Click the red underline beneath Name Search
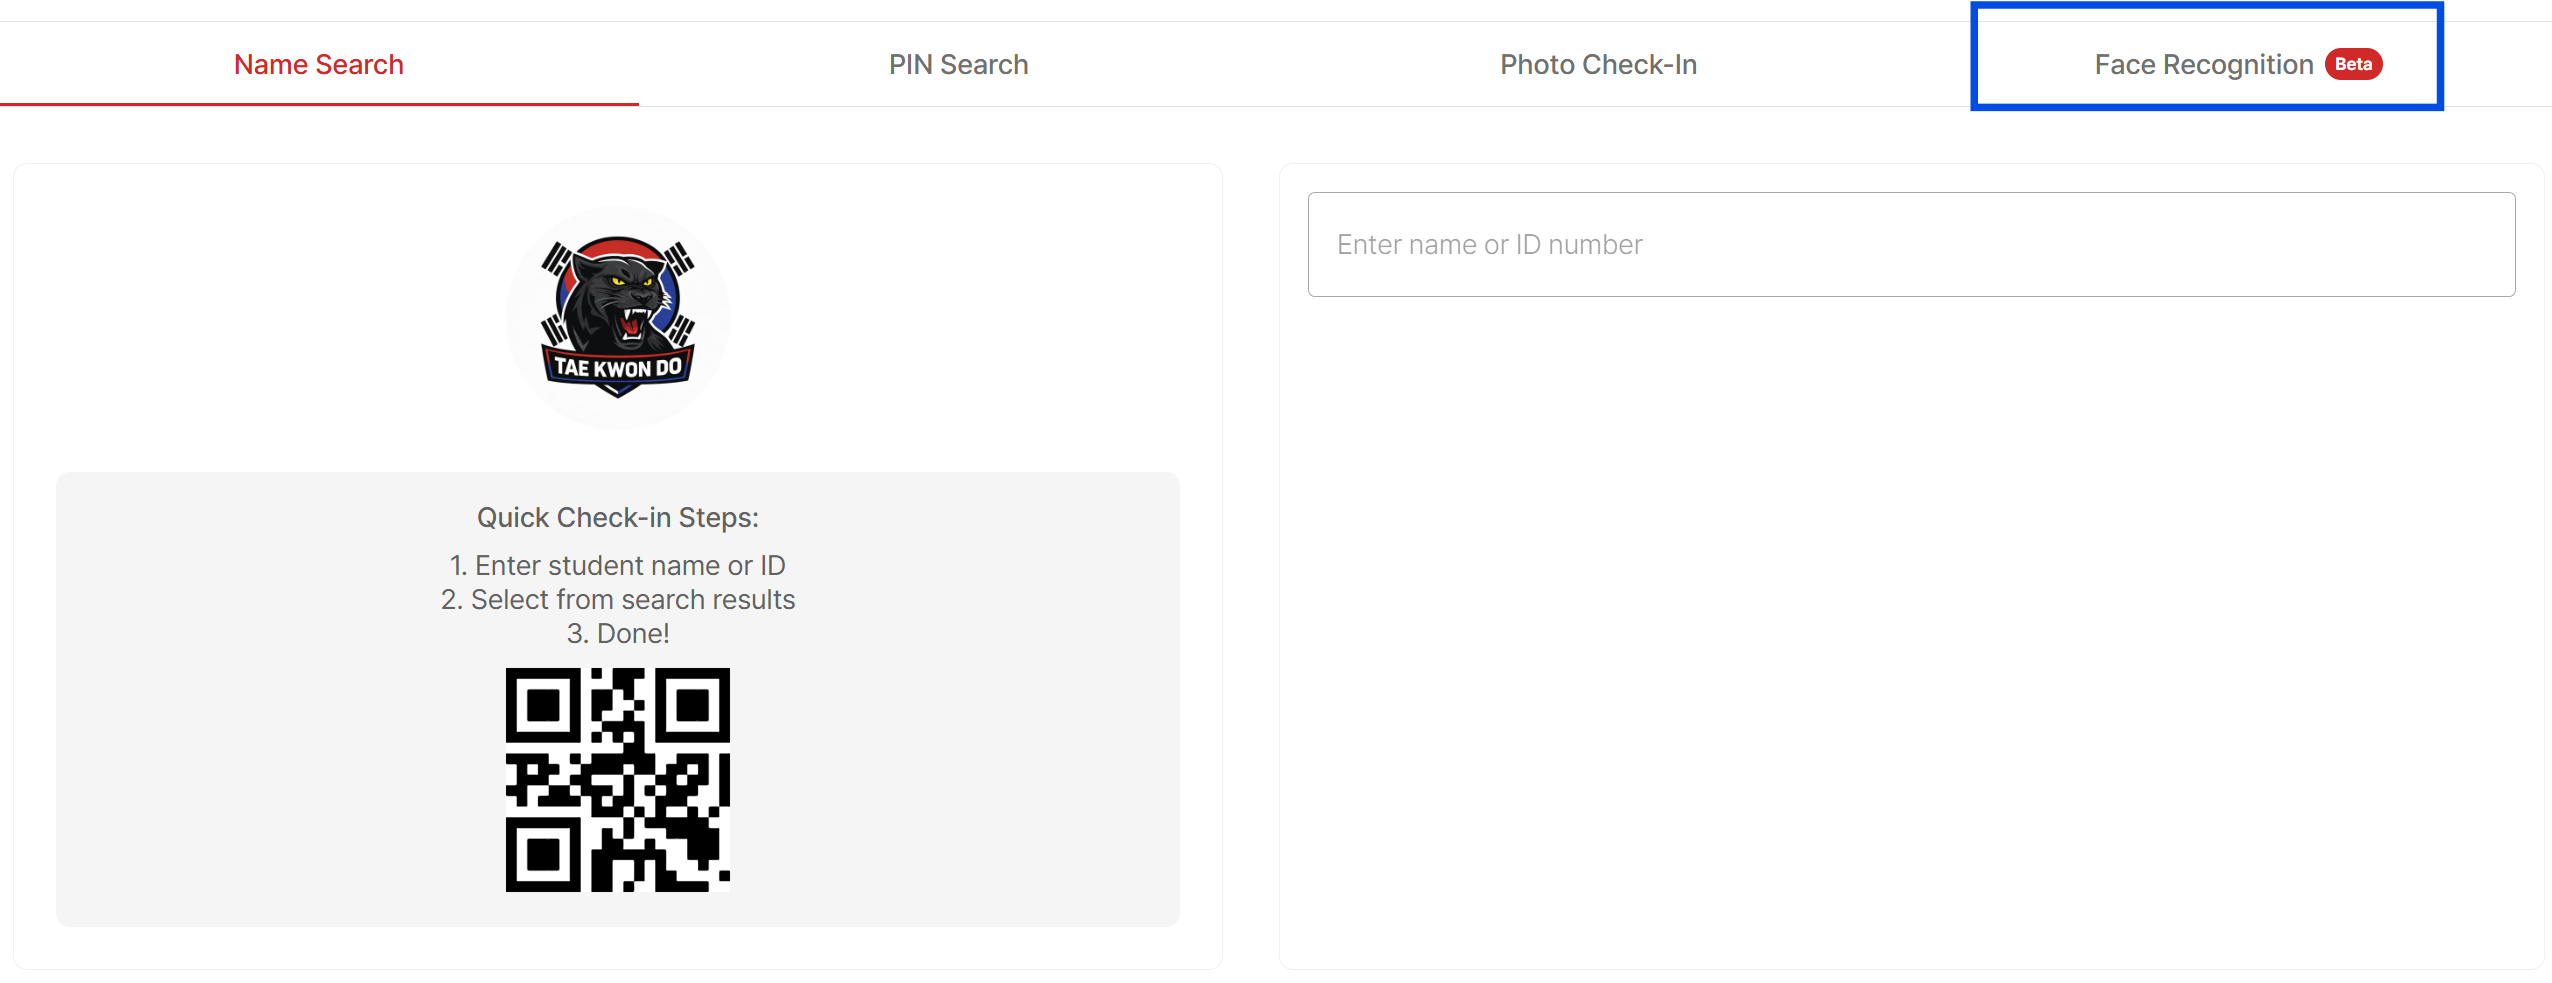2552x983 pixels. pyautogui.click(x=318, y=104)
